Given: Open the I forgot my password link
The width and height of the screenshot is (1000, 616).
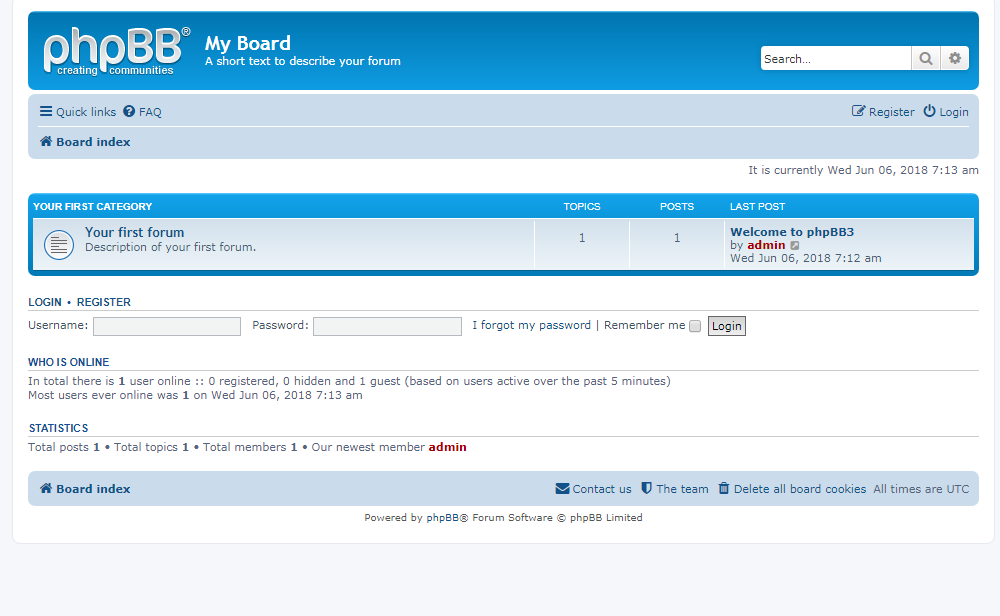Looking at the screenshot, I should [x=530, y=325].
